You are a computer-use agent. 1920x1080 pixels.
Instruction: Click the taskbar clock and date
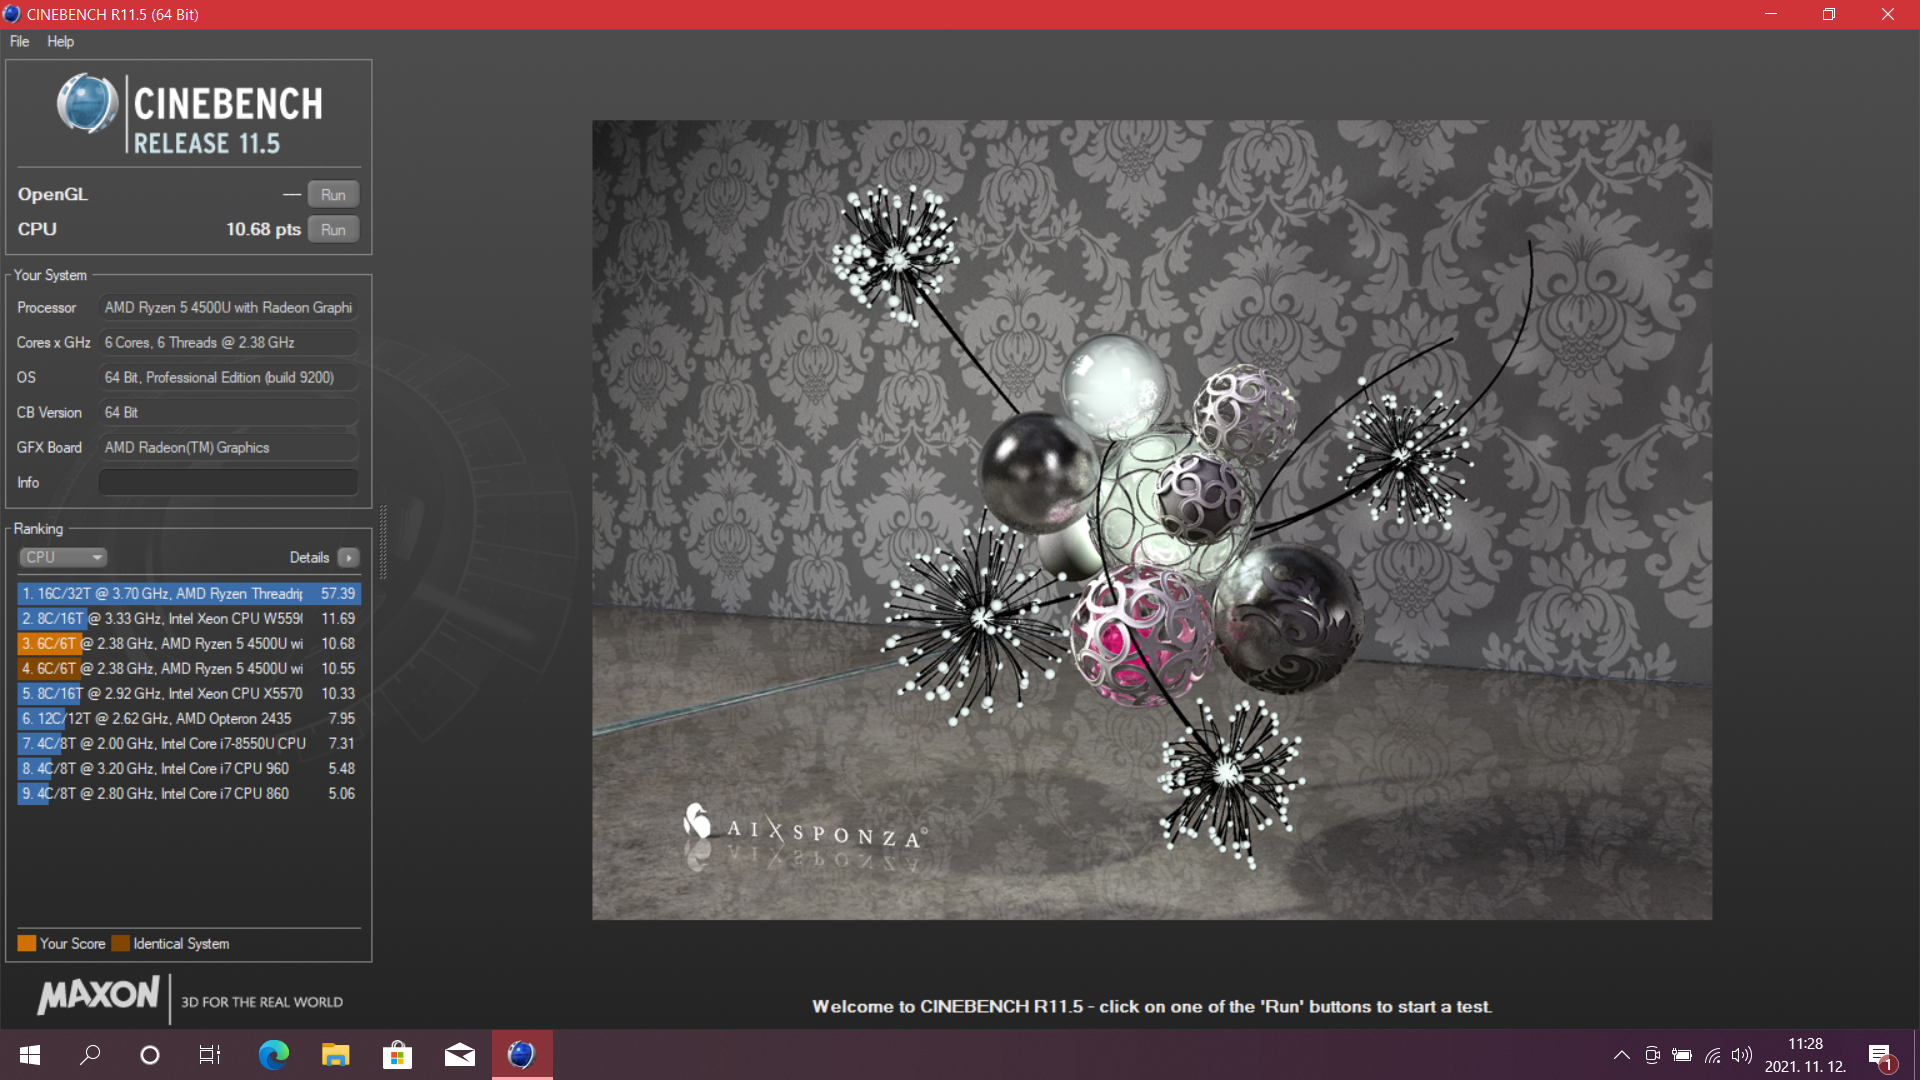[1805, 1055]
